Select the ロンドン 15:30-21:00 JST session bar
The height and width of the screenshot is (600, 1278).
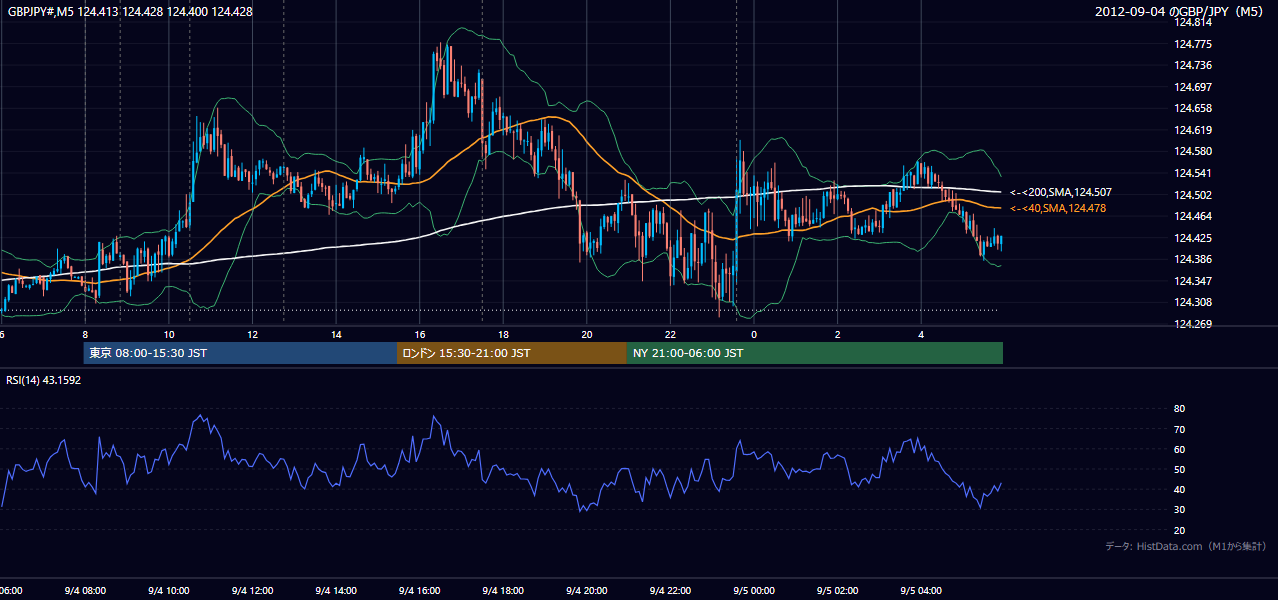pos(512,353)
